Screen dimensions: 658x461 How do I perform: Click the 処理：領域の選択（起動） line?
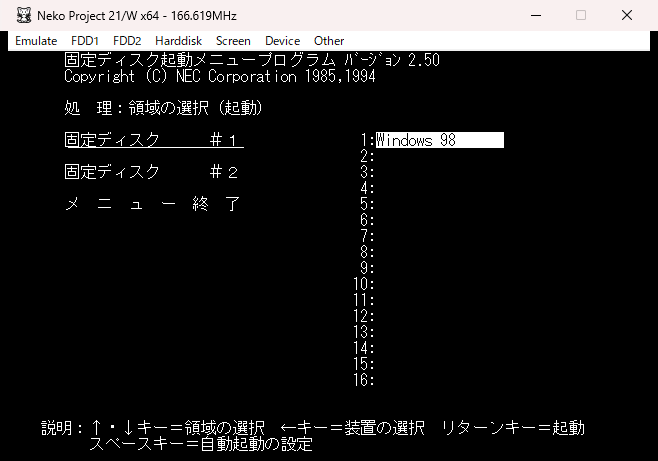tap(164, 108)
